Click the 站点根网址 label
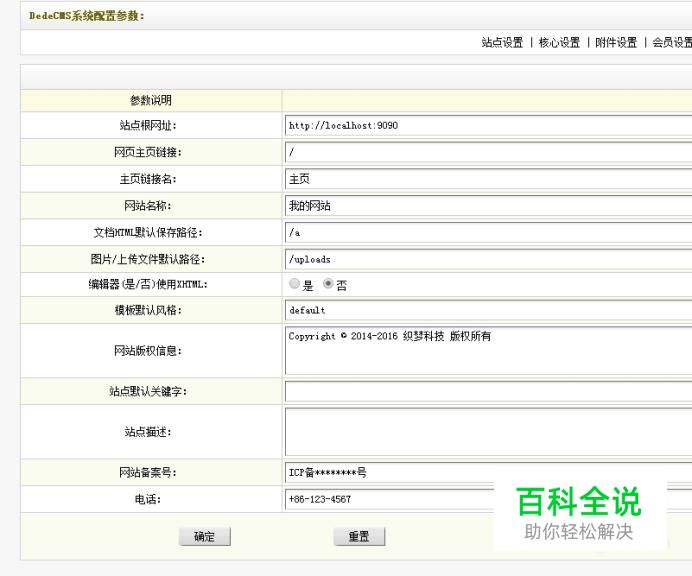 coord(148,126)
